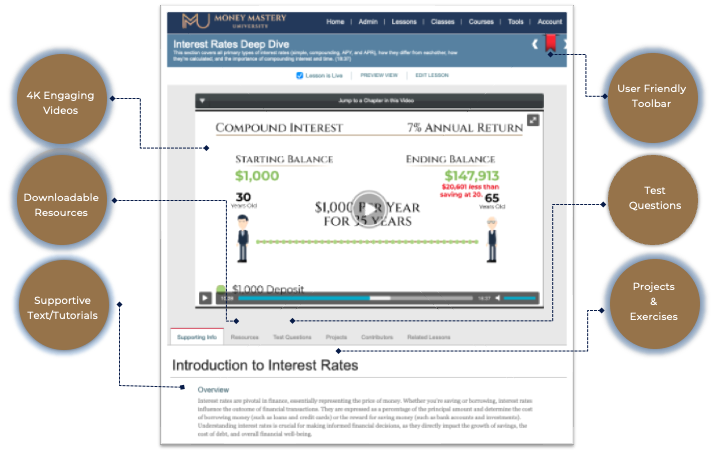Go to previous lesson with left arrow
717x453 pixels.
(535, 44)
